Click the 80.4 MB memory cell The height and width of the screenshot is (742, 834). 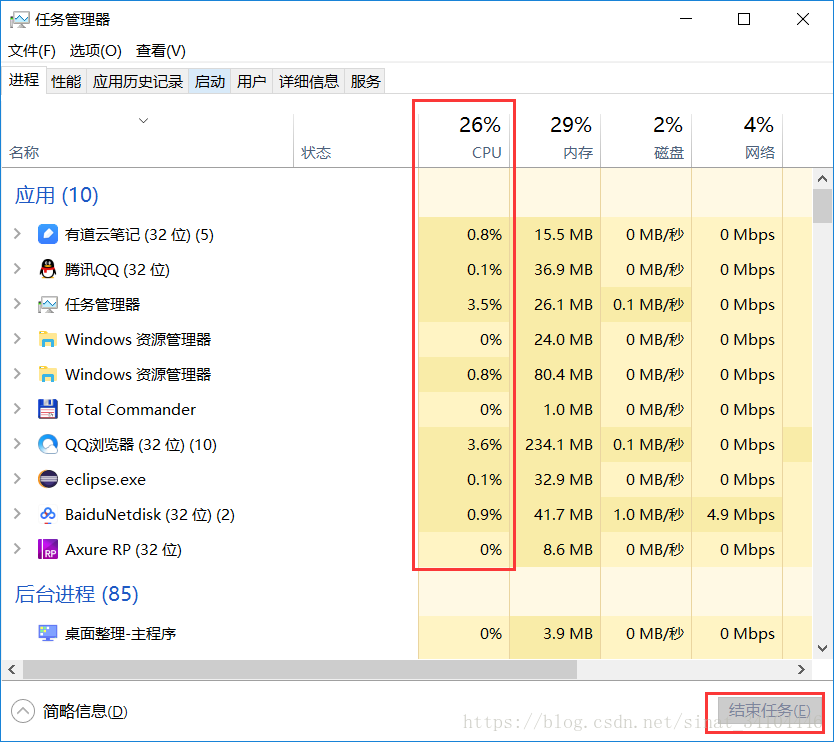555,374
